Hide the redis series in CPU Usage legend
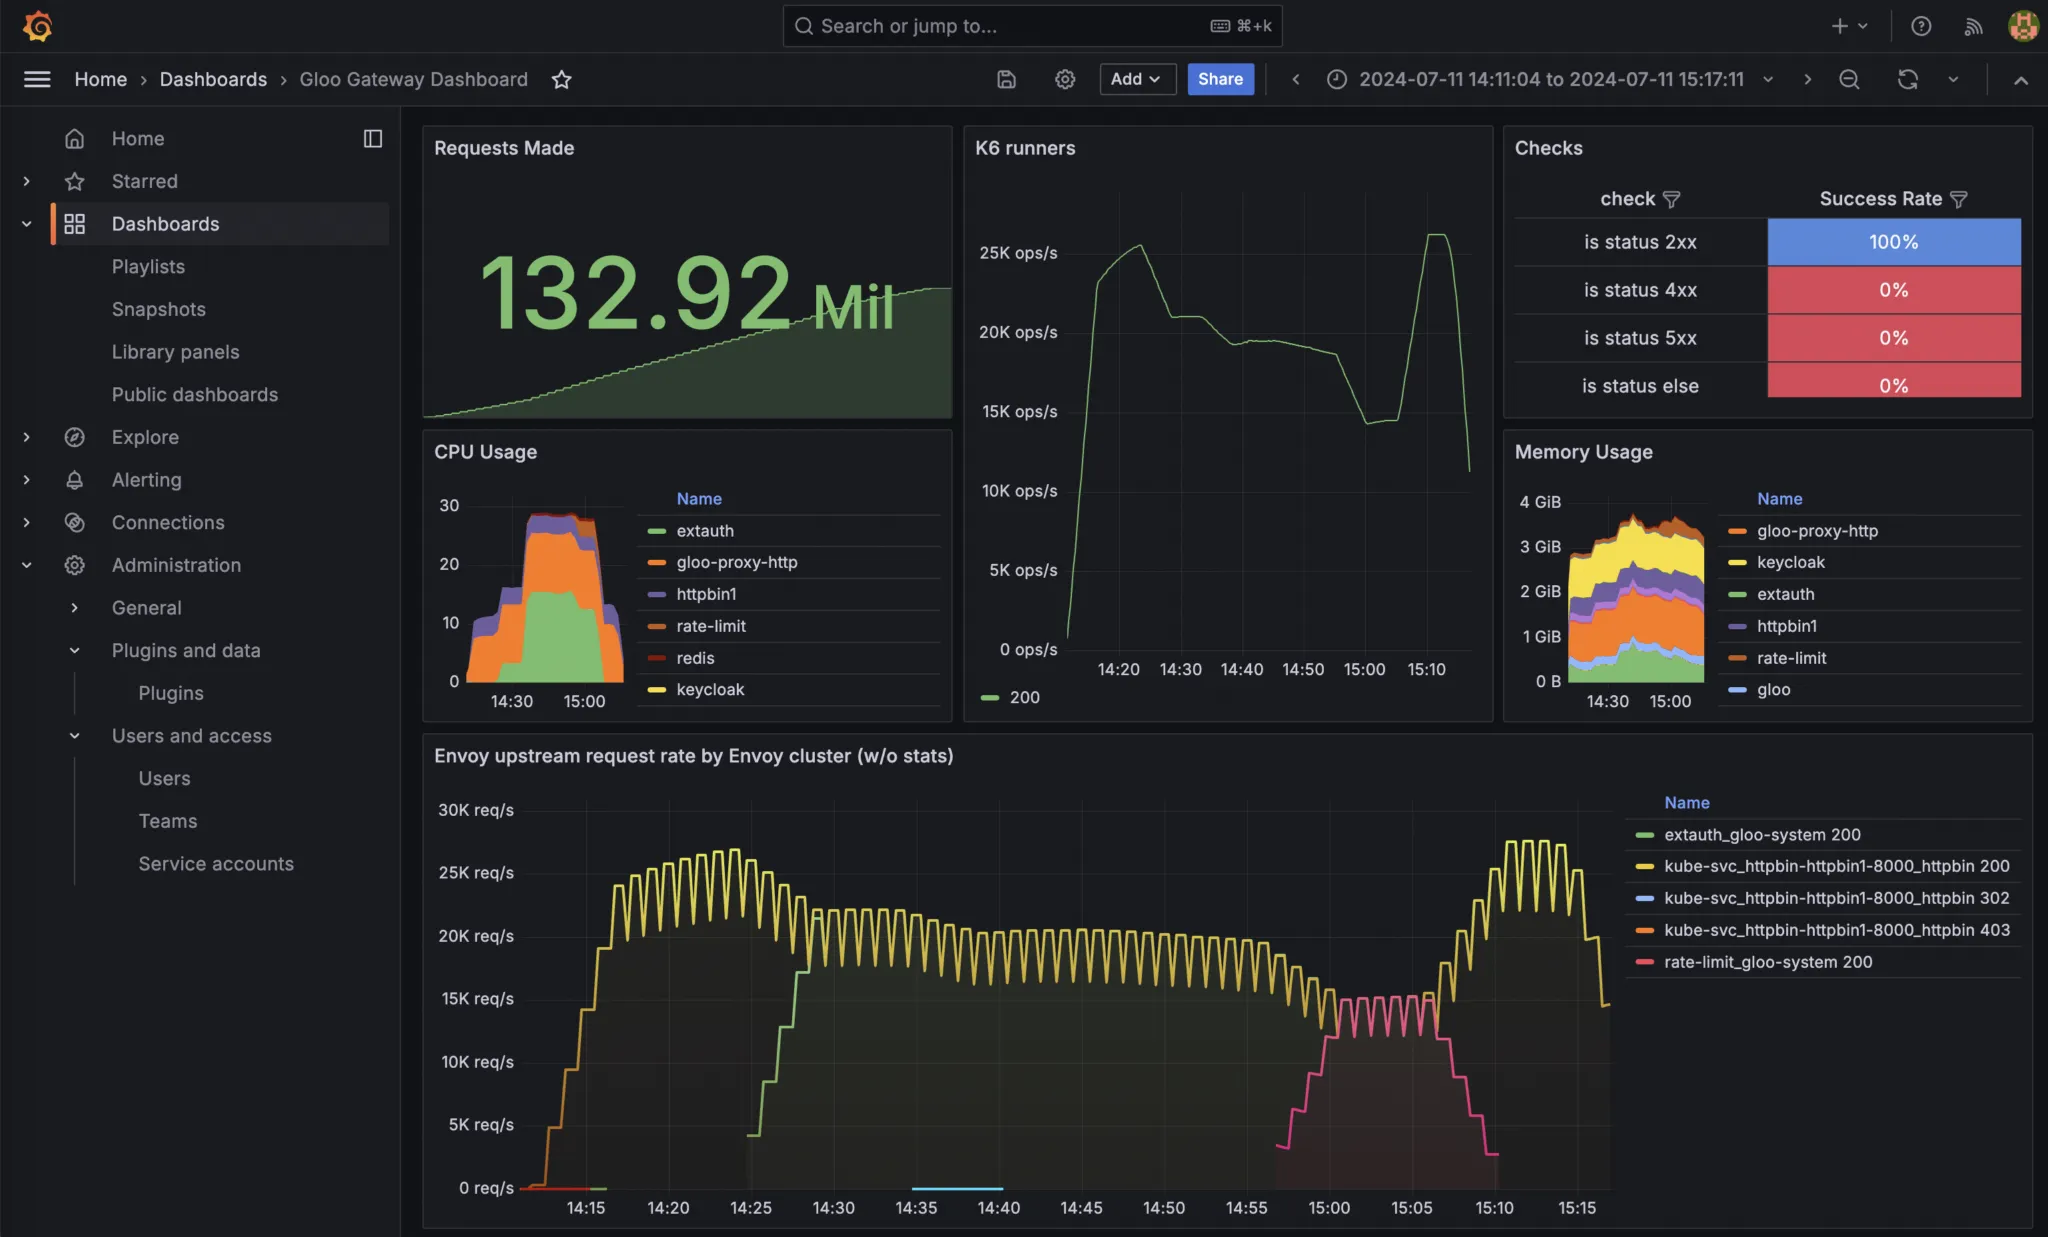This screenshot has width=2048, height=1237. point(695,658)
